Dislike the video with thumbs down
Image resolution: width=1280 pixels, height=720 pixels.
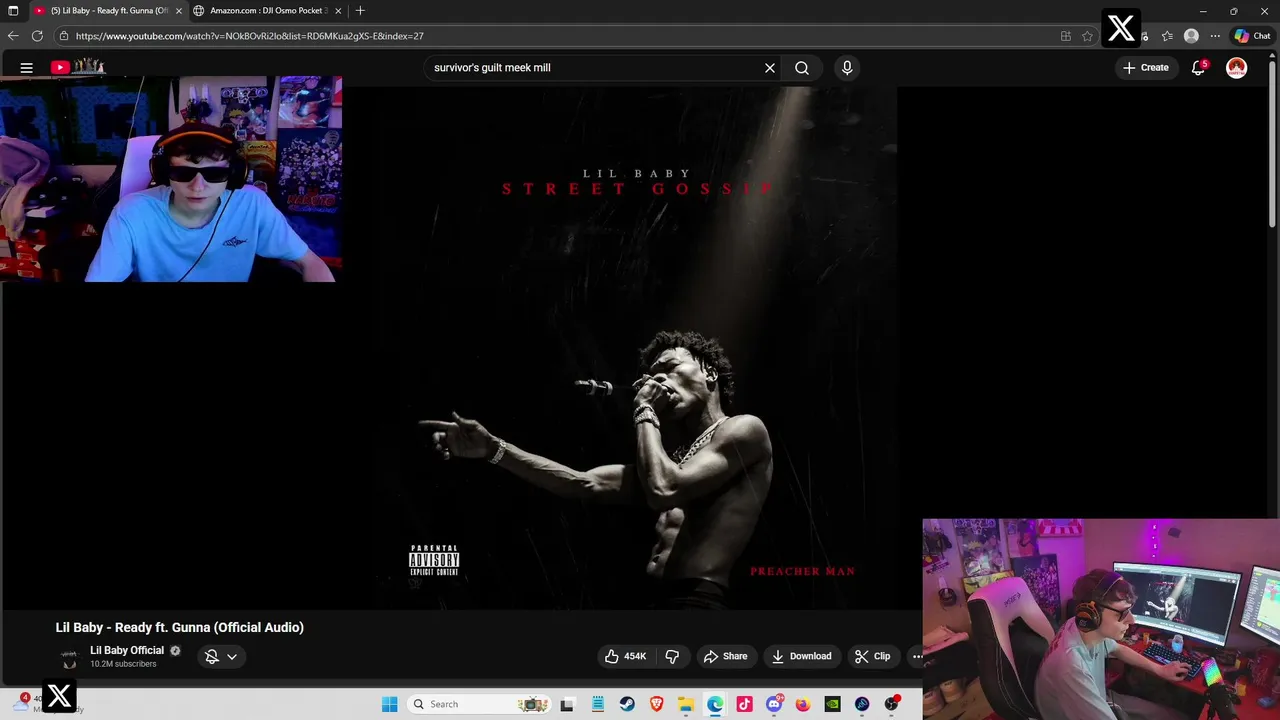672,656
